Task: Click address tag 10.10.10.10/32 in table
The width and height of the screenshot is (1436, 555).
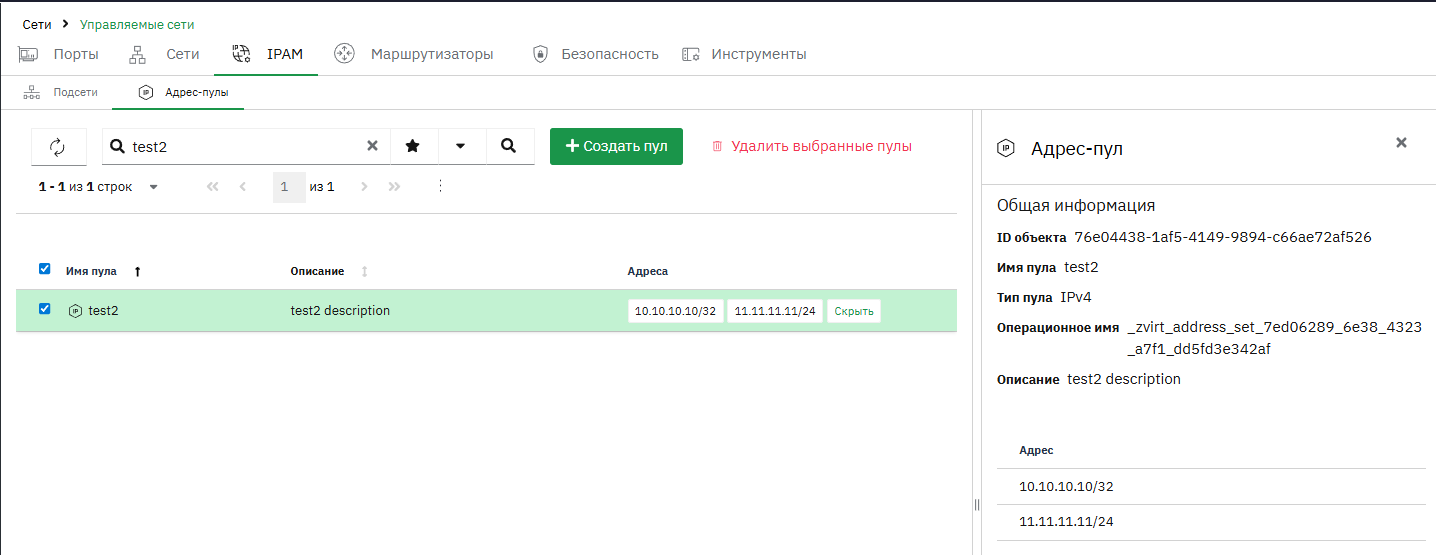Action: pyautogui.click(x=676, y=311)
